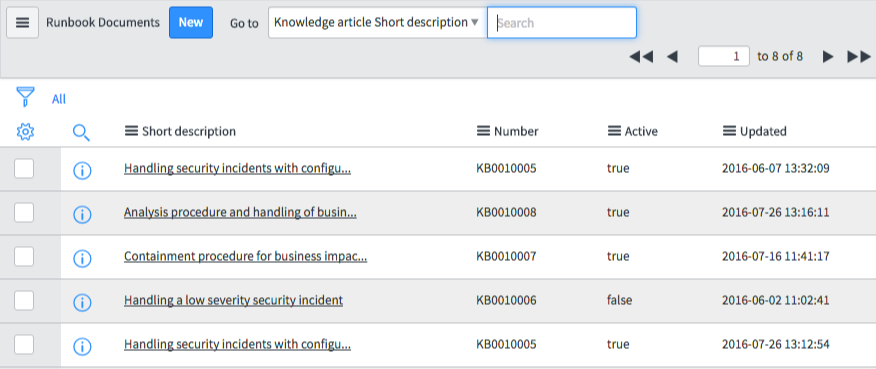
Task: Open Handling security incidents updated 2016-07-26 13:12:54
Action: pyautogui.click(x=237, y=344)
